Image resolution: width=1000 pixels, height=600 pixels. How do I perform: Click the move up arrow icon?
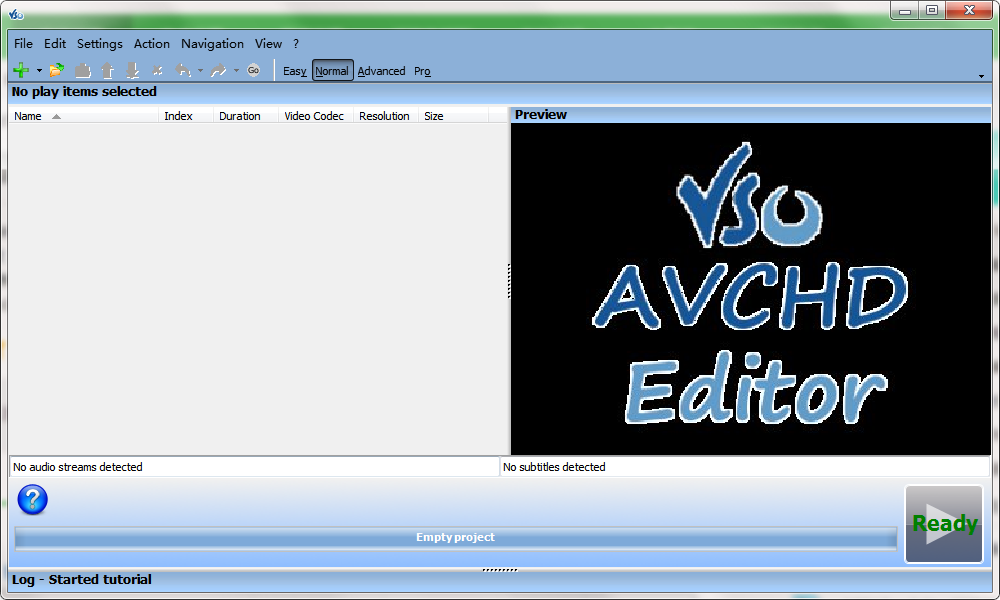tap(107, 70)
